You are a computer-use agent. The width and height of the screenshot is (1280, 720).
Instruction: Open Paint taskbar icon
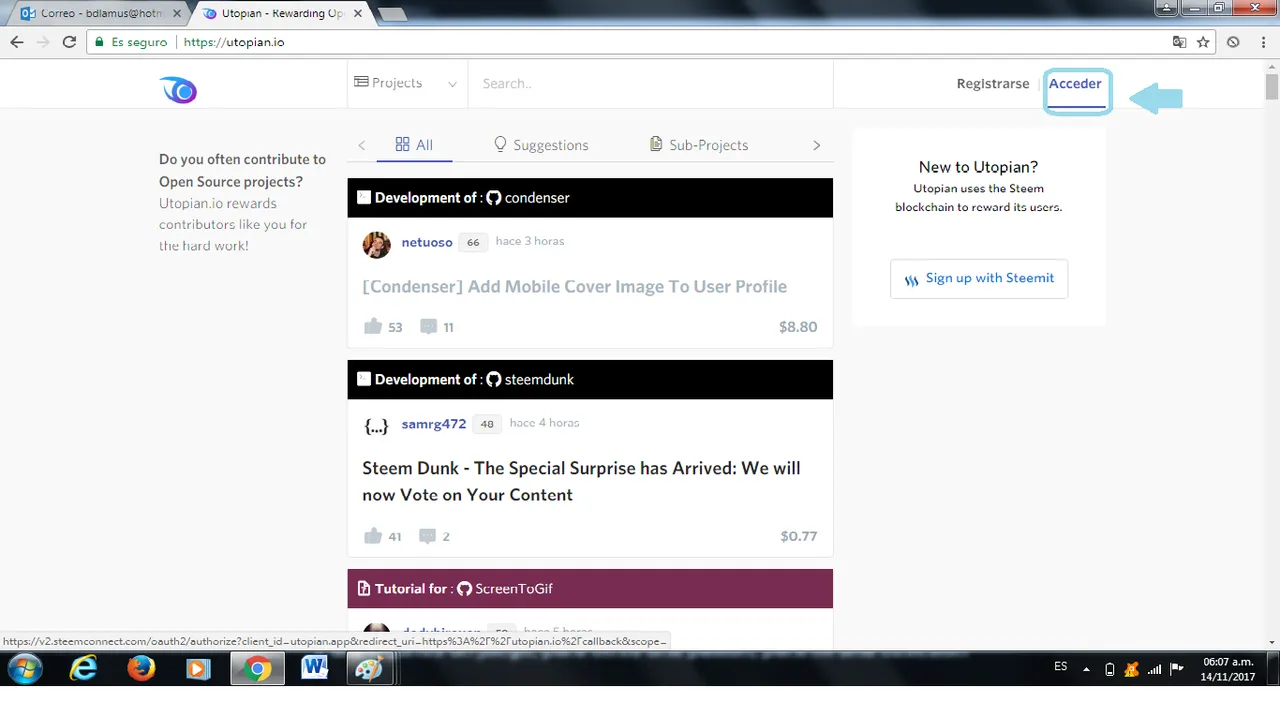click(x=370, y=669)
